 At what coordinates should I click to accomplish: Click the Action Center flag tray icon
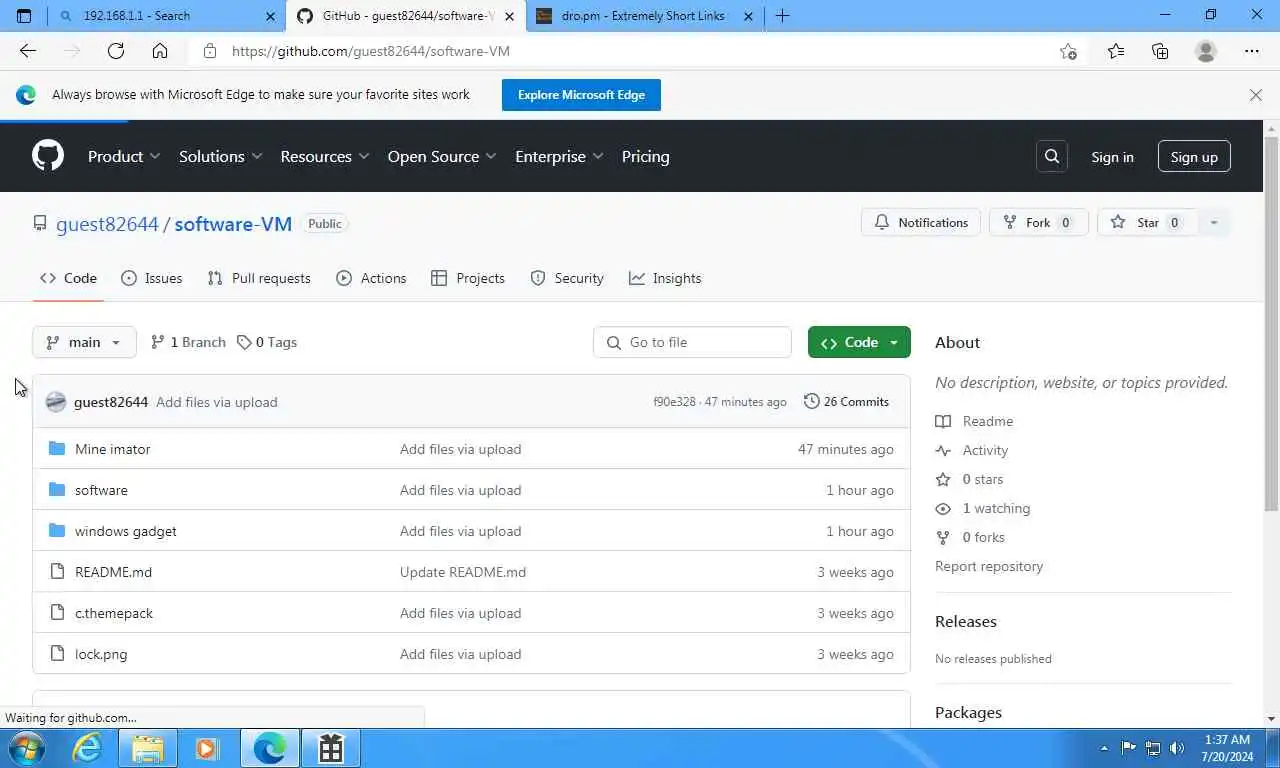click(1129, 748)
